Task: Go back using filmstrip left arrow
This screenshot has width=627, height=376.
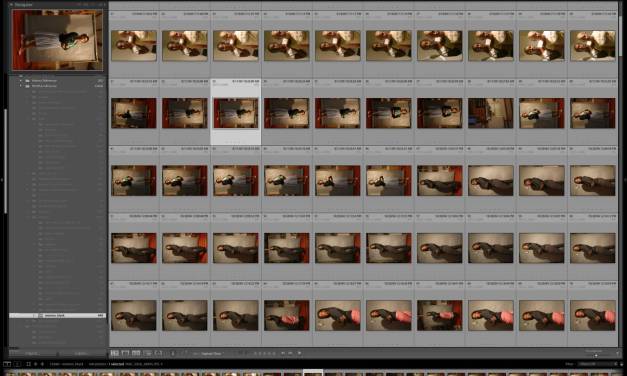Action: [x=36, y=364]
